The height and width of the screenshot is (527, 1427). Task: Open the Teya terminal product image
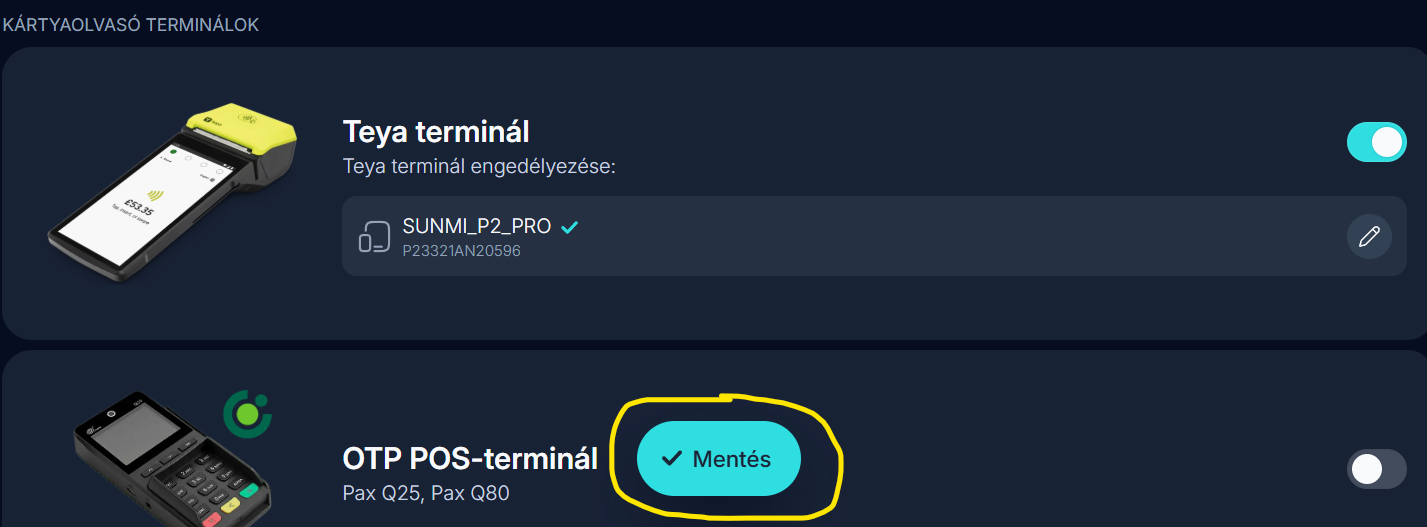pyautogui.click(x=170, y=190)
